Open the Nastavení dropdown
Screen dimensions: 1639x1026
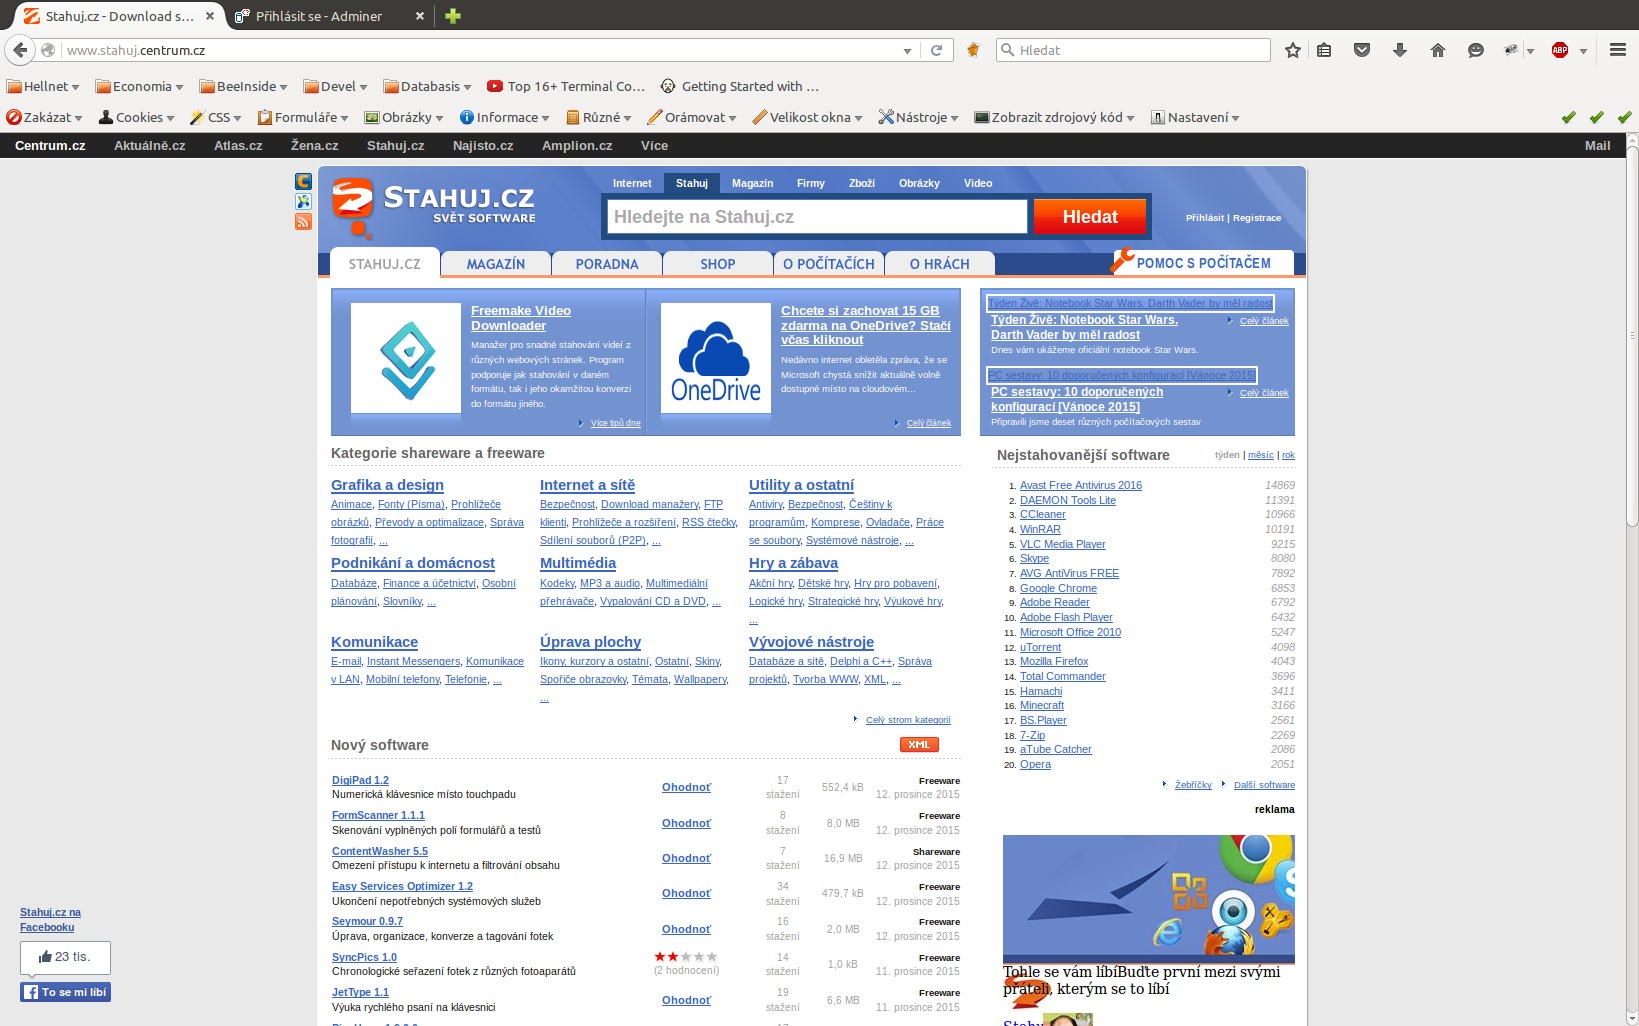pos(1195,117)
